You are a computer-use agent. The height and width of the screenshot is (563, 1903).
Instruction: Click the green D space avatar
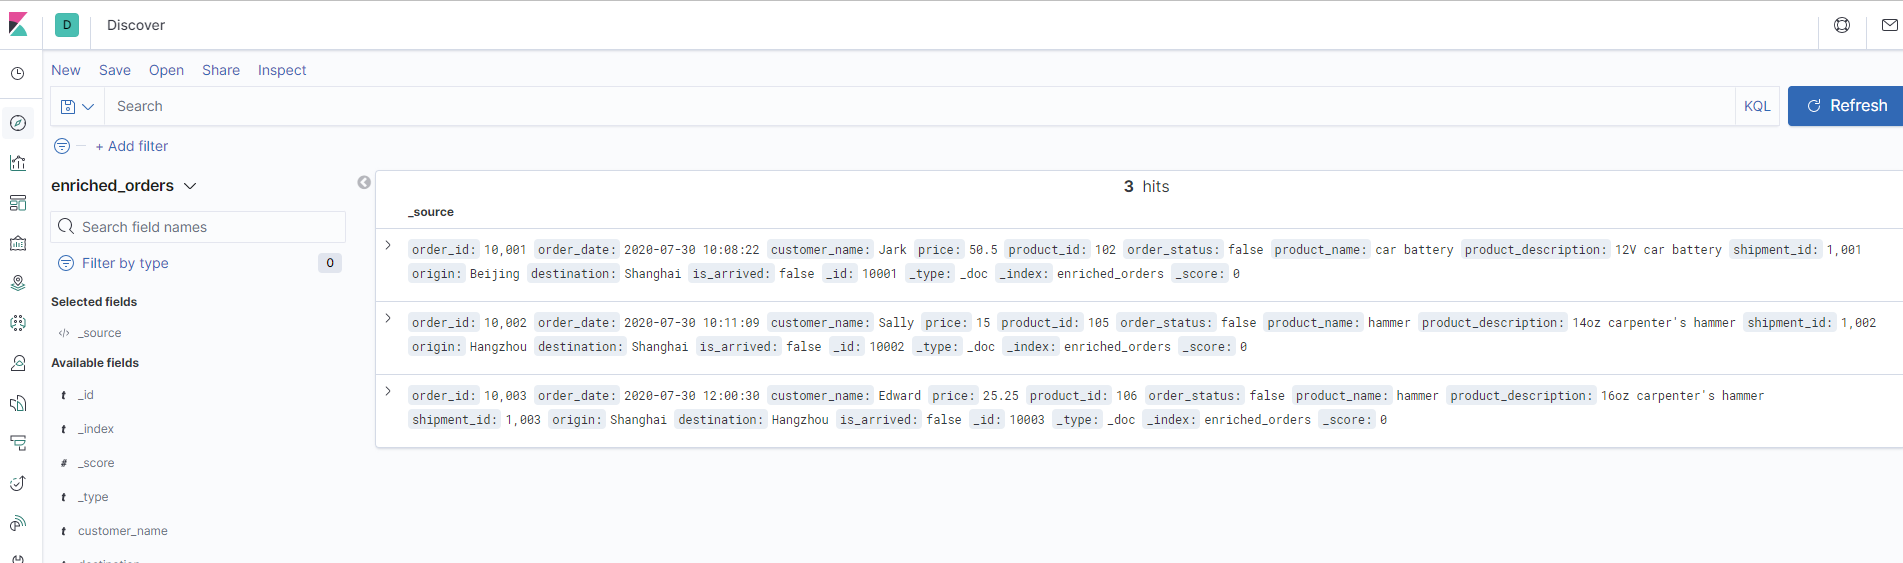click(67, 25)
